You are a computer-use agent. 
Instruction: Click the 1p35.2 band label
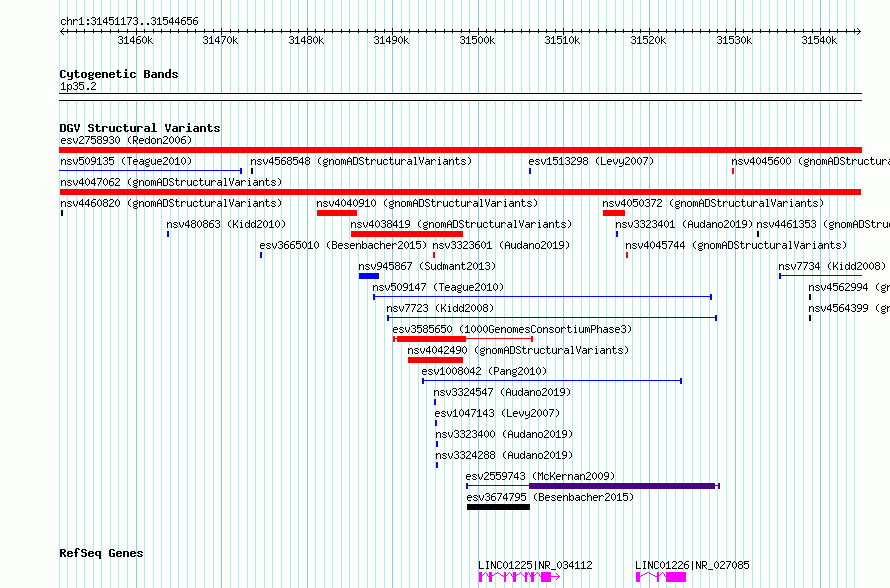[78, 86]
